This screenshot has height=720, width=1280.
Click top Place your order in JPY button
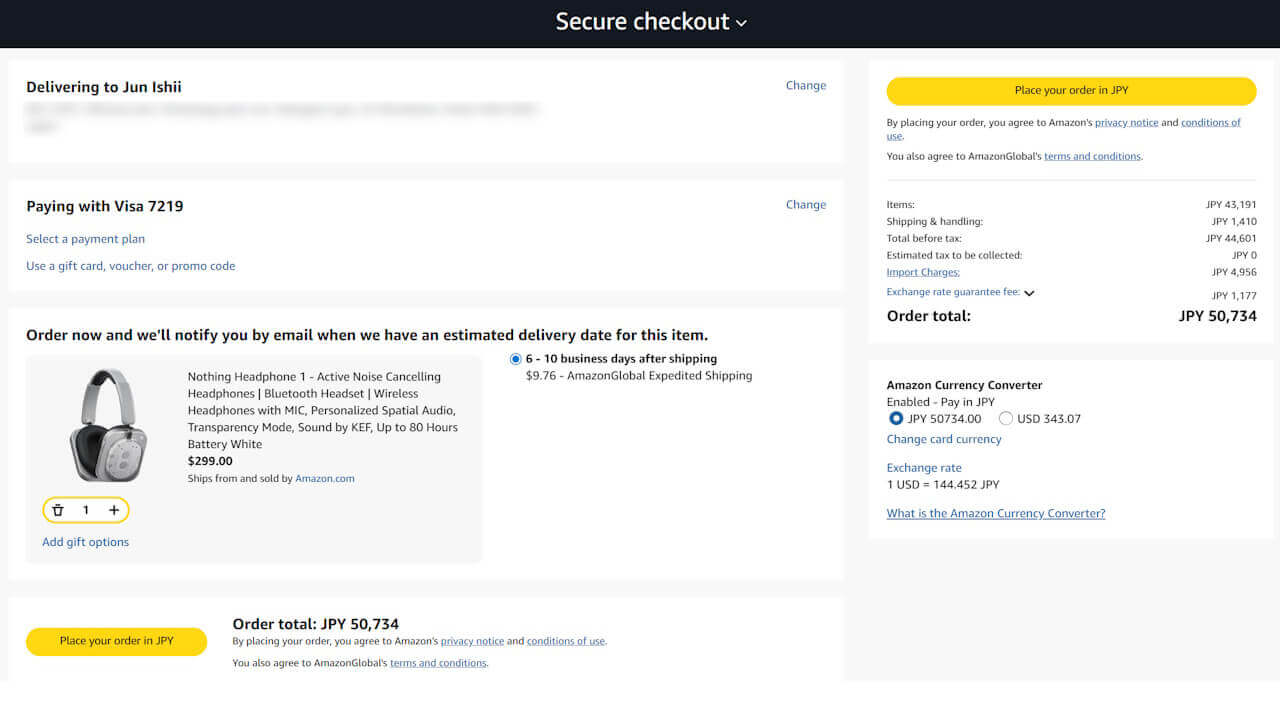pyautogui.click(x=1071, y=90)
